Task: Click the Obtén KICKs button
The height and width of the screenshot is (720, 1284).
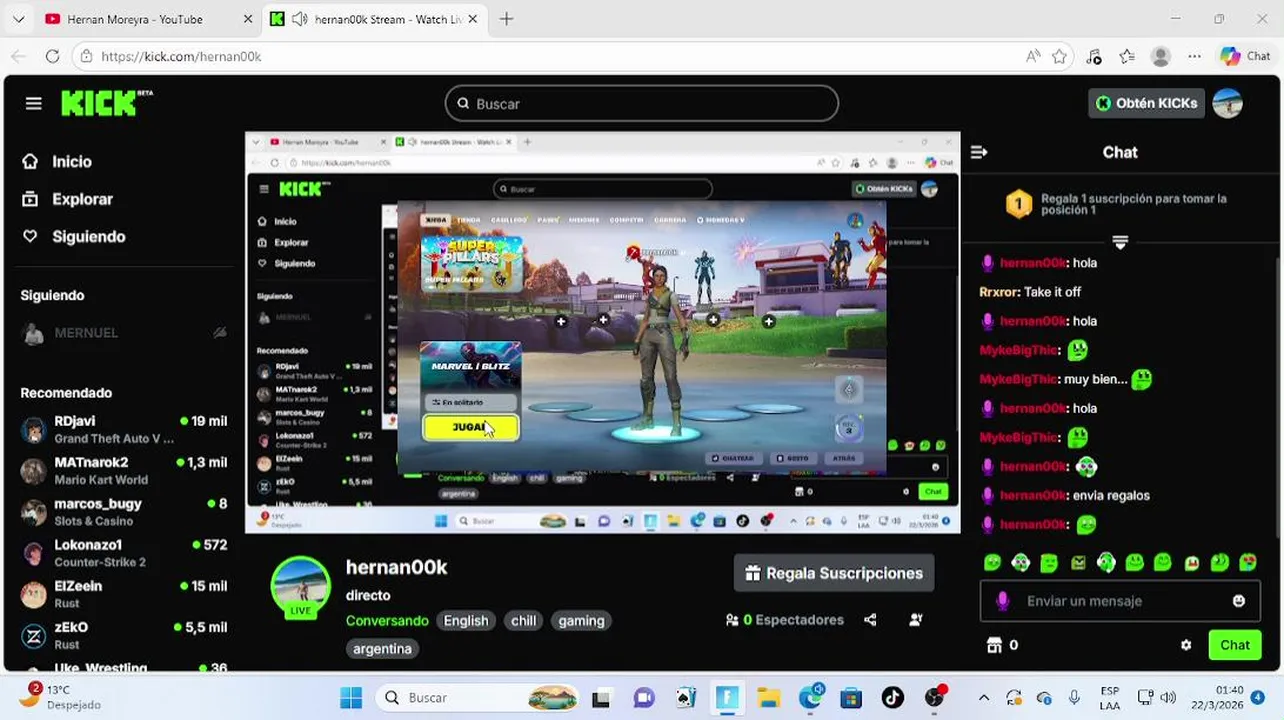Action: coord(1146,103)
